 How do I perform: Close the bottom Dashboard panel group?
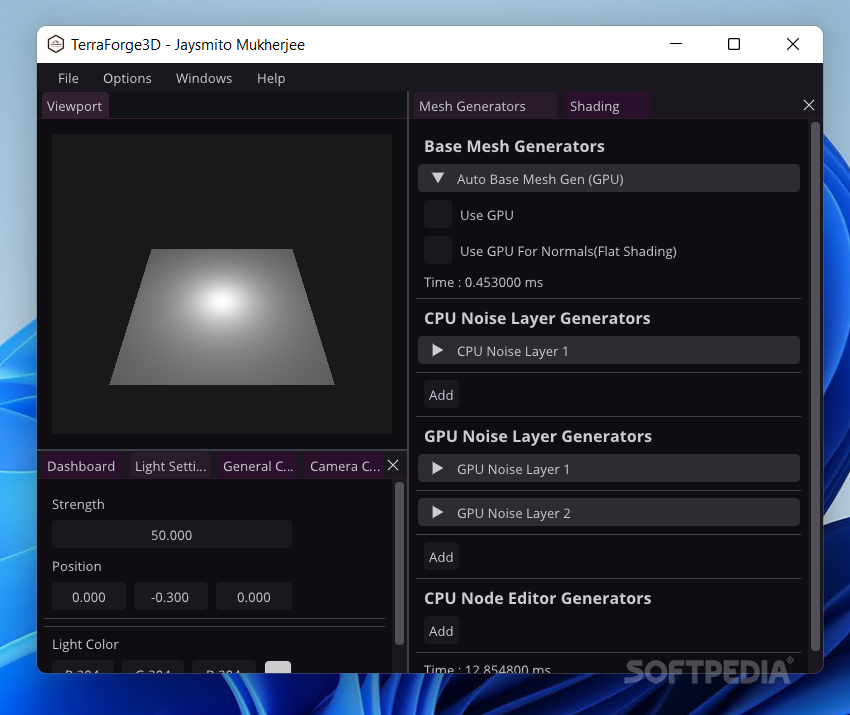point(393,465)
